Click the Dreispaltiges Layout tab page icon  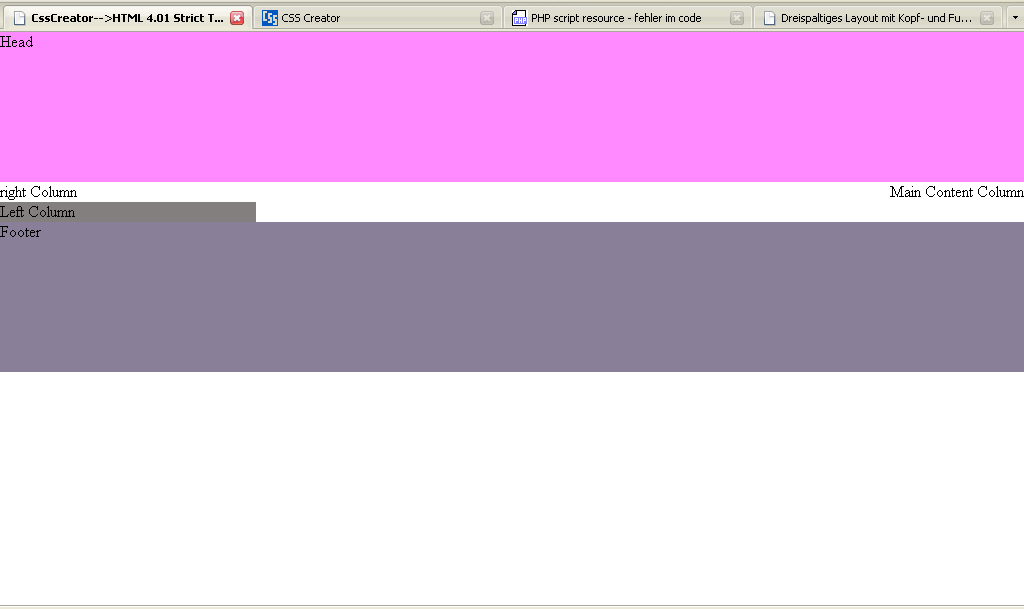[769, 18]
